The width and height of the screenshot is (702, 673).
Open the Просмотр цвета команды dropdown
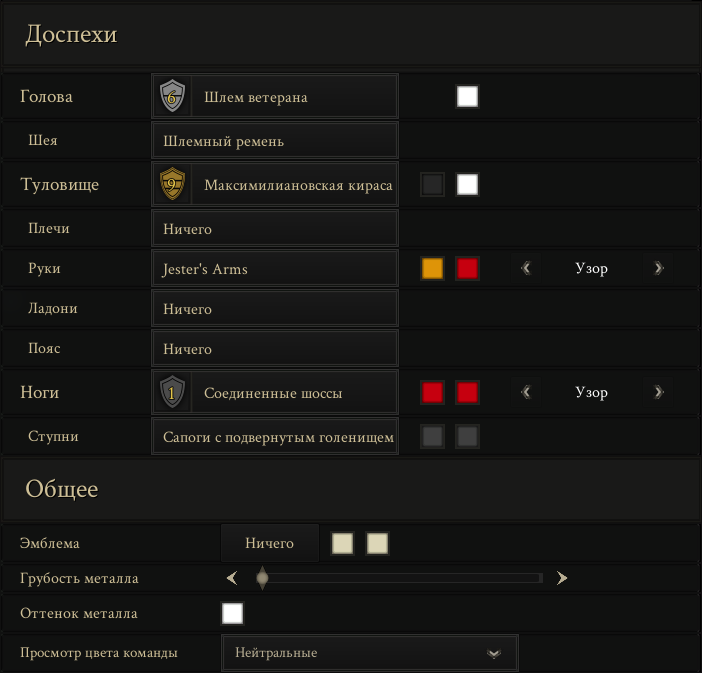point(370,652)
